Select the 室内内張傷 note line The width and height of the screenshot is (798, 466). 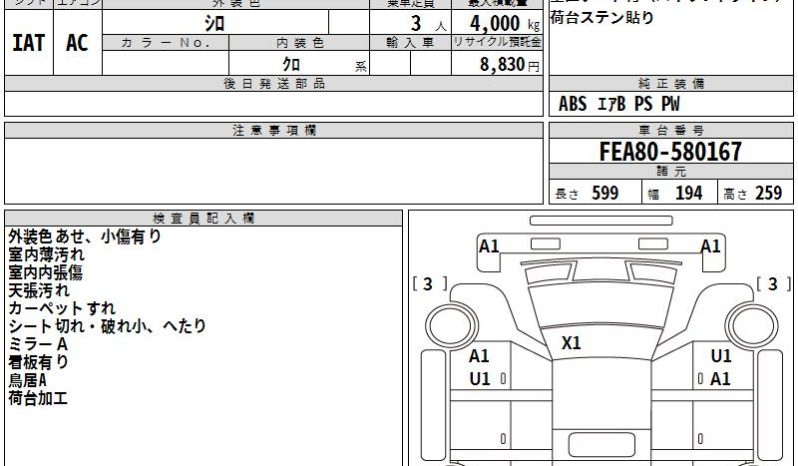tap(45, 273)
